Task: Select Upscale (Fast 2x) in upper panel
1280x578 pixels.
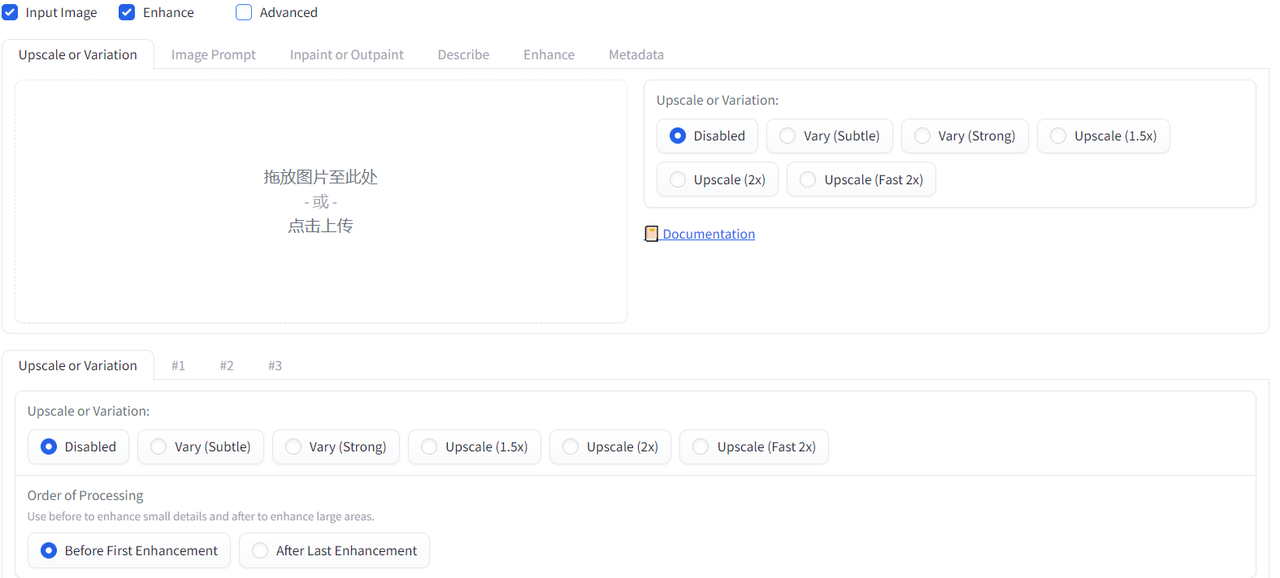Action: click(x=861, y=180)
